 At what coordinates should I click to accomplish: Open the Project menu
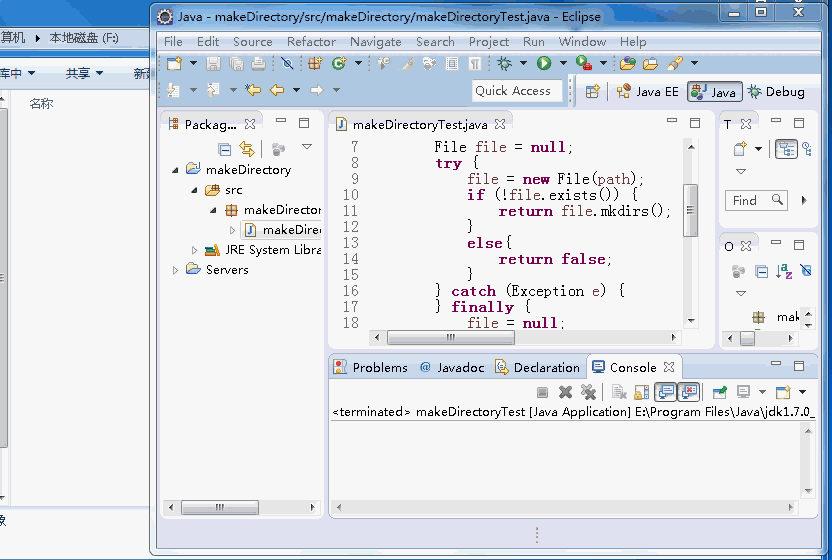(x=489, y=41)
